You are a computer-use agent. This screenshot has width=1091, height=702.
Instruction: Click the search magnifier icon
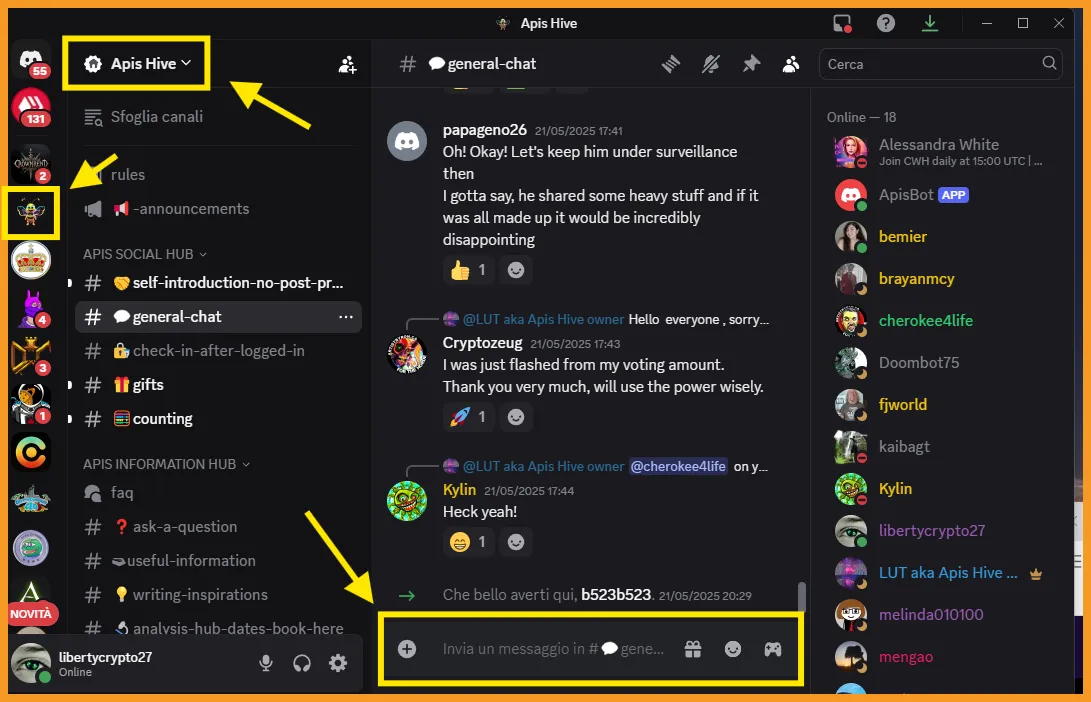coord(1049,63)
